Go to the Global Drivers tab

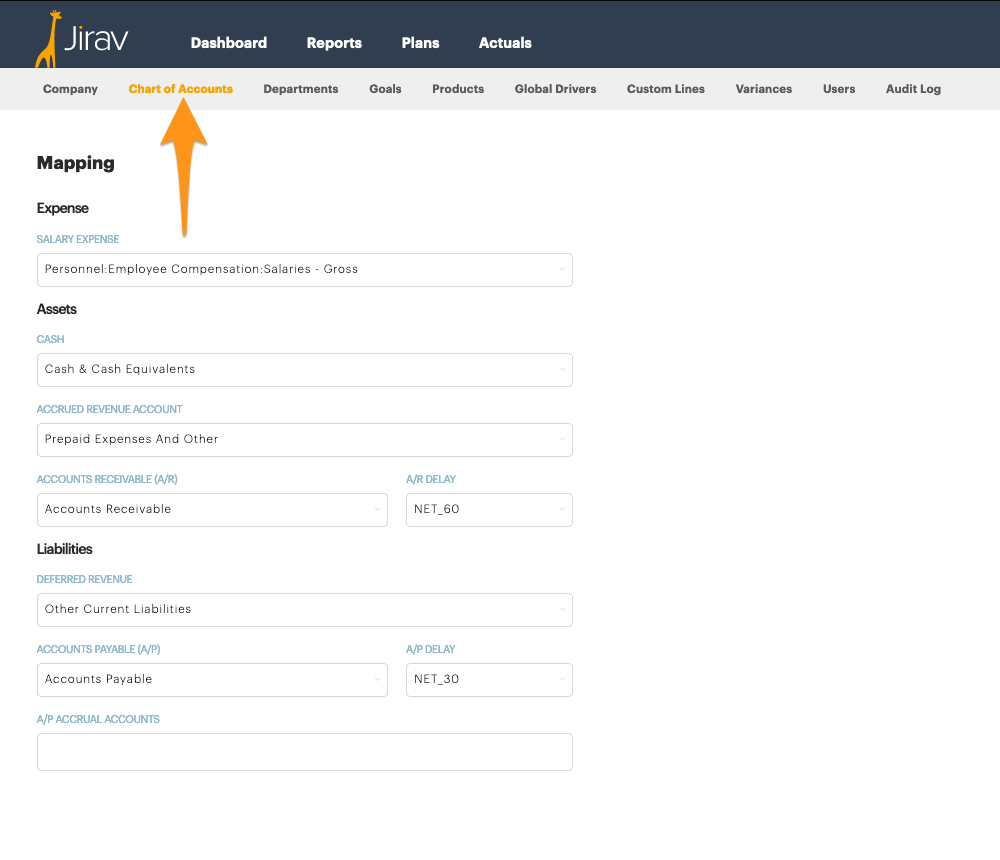[555, 89]
